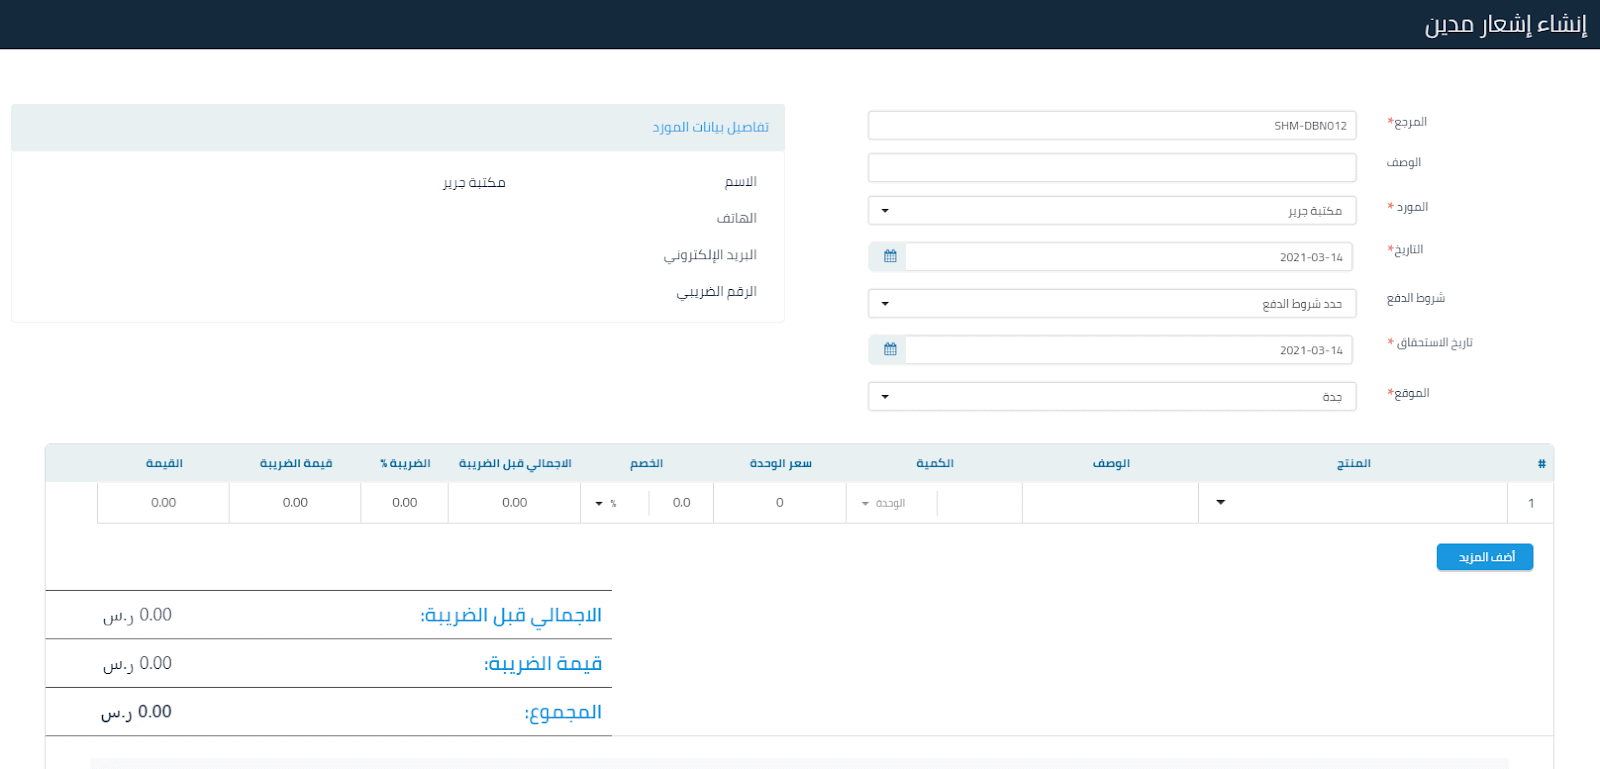Click the أضف المزيد button
The image size is (1600, 769).
point(1484,557)
